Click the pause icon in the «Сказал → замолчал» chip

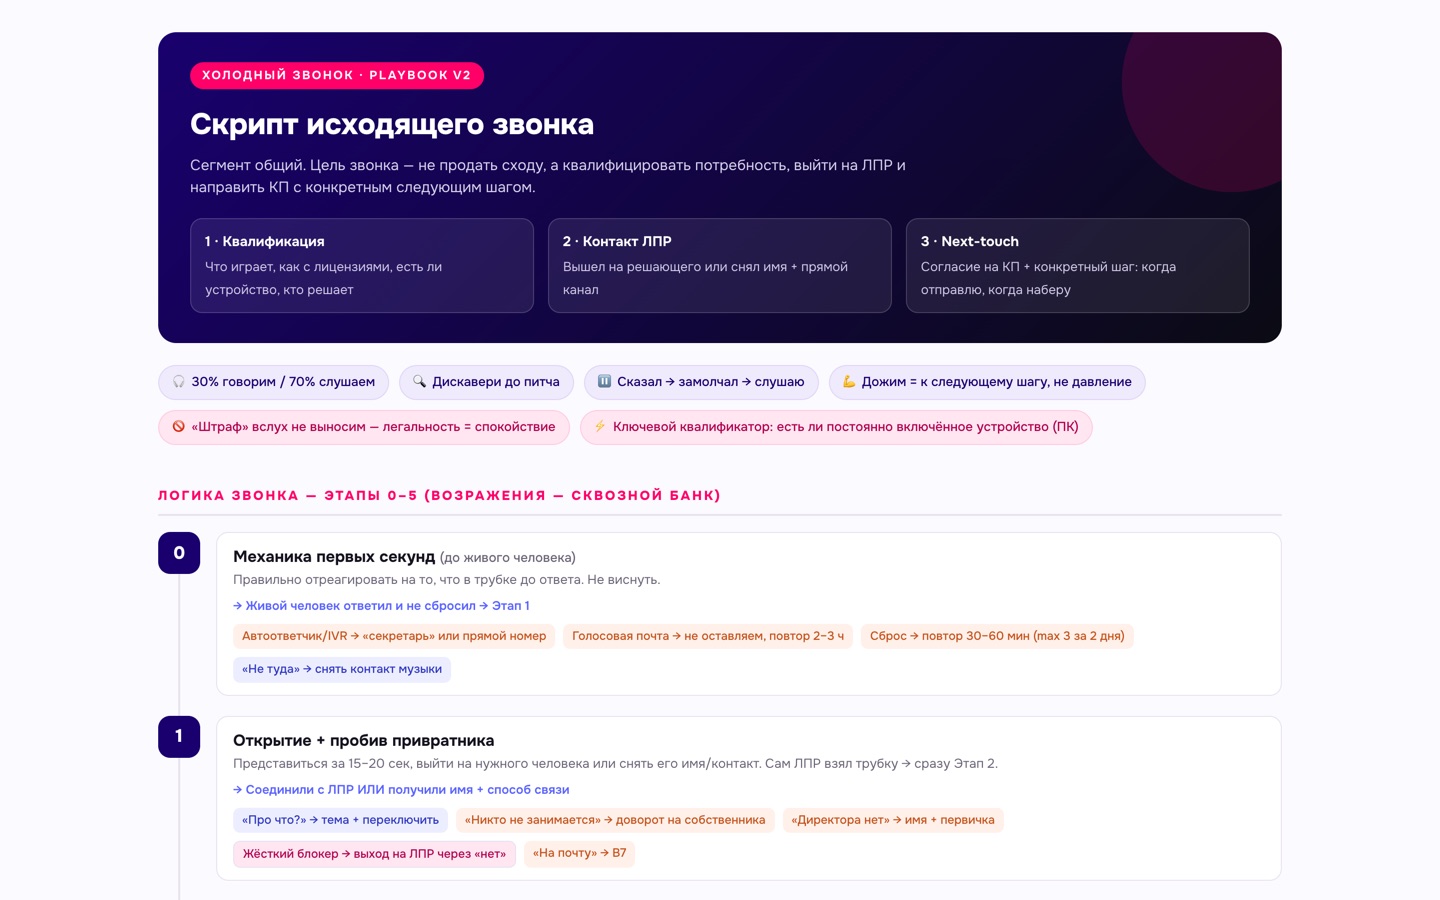605,382
